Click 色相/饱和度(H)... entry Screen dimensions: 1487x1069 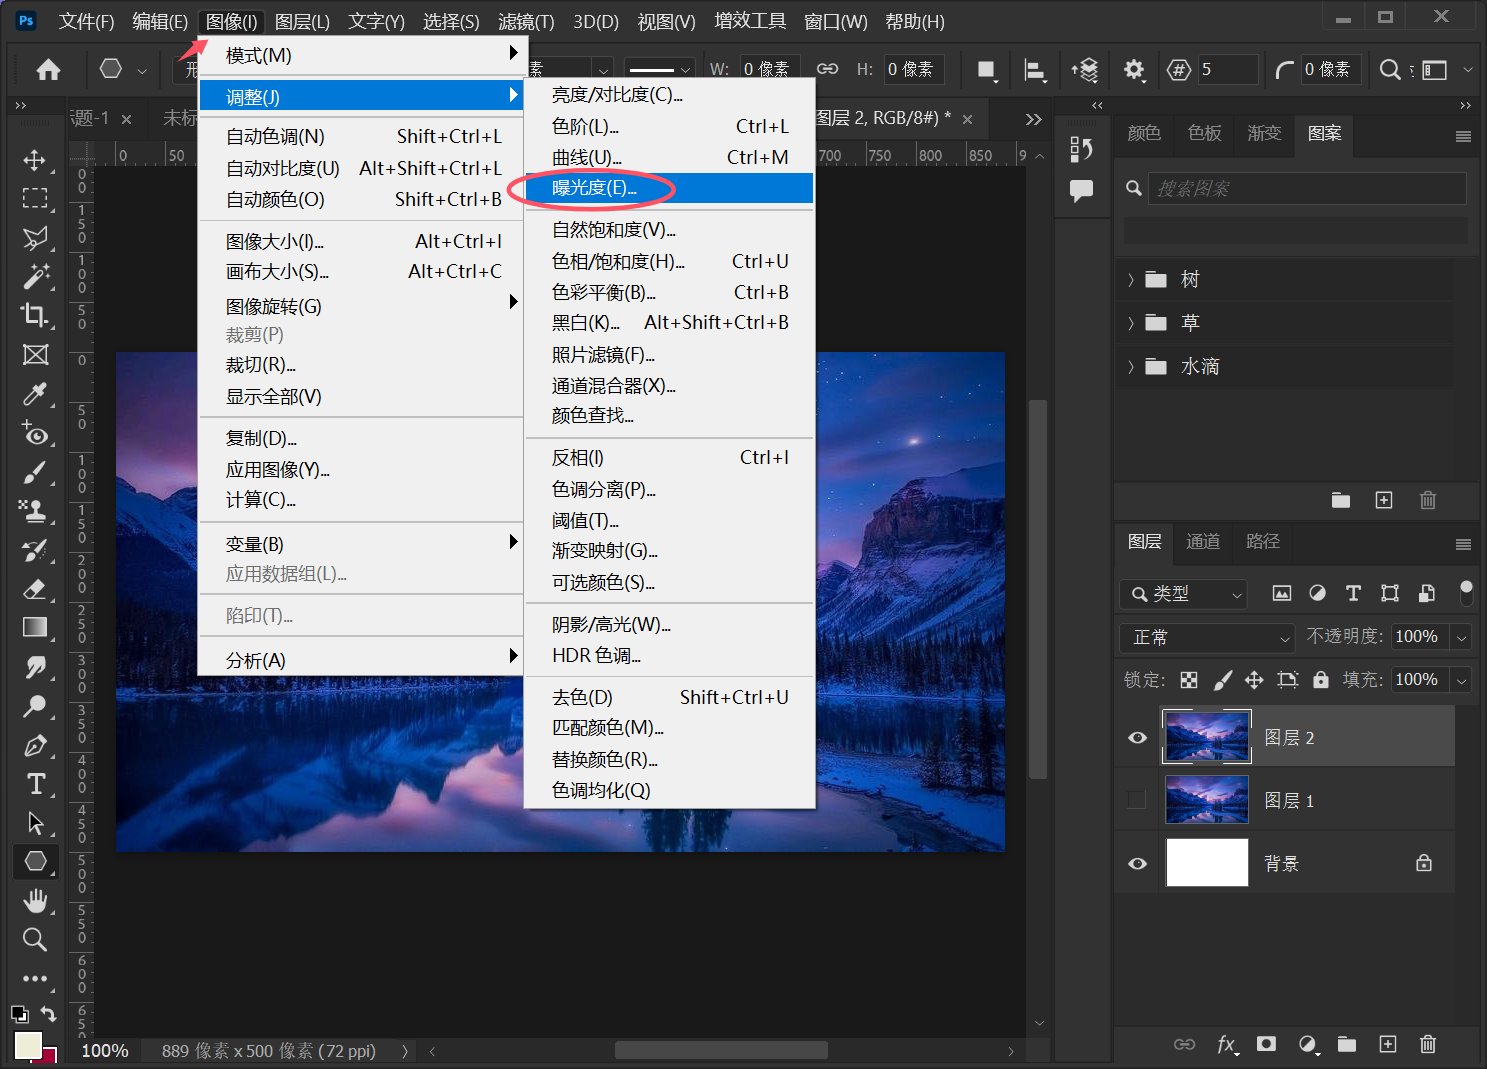[x=669, y=261]
